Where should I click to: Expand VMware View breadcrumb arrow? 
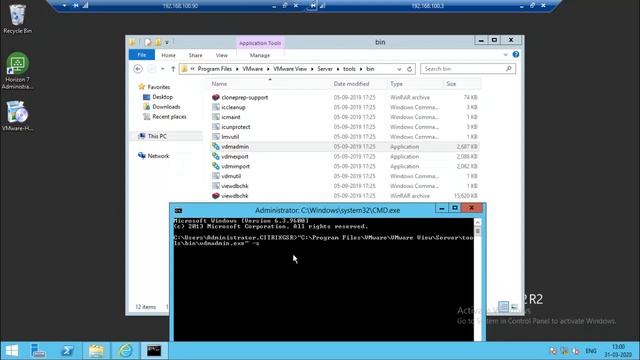pyautogui.click(x=312, y=69)
